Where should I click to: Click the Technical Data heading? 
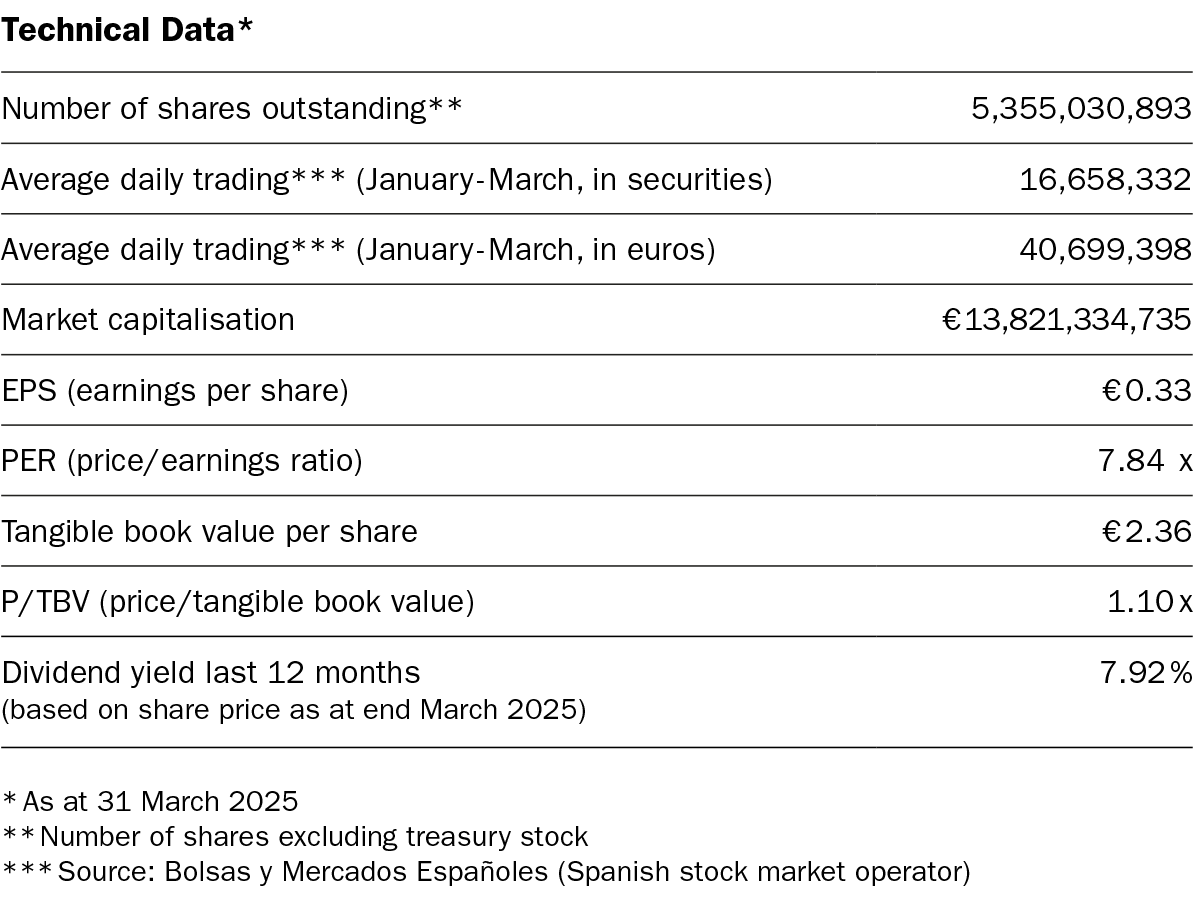click(126, 30)
